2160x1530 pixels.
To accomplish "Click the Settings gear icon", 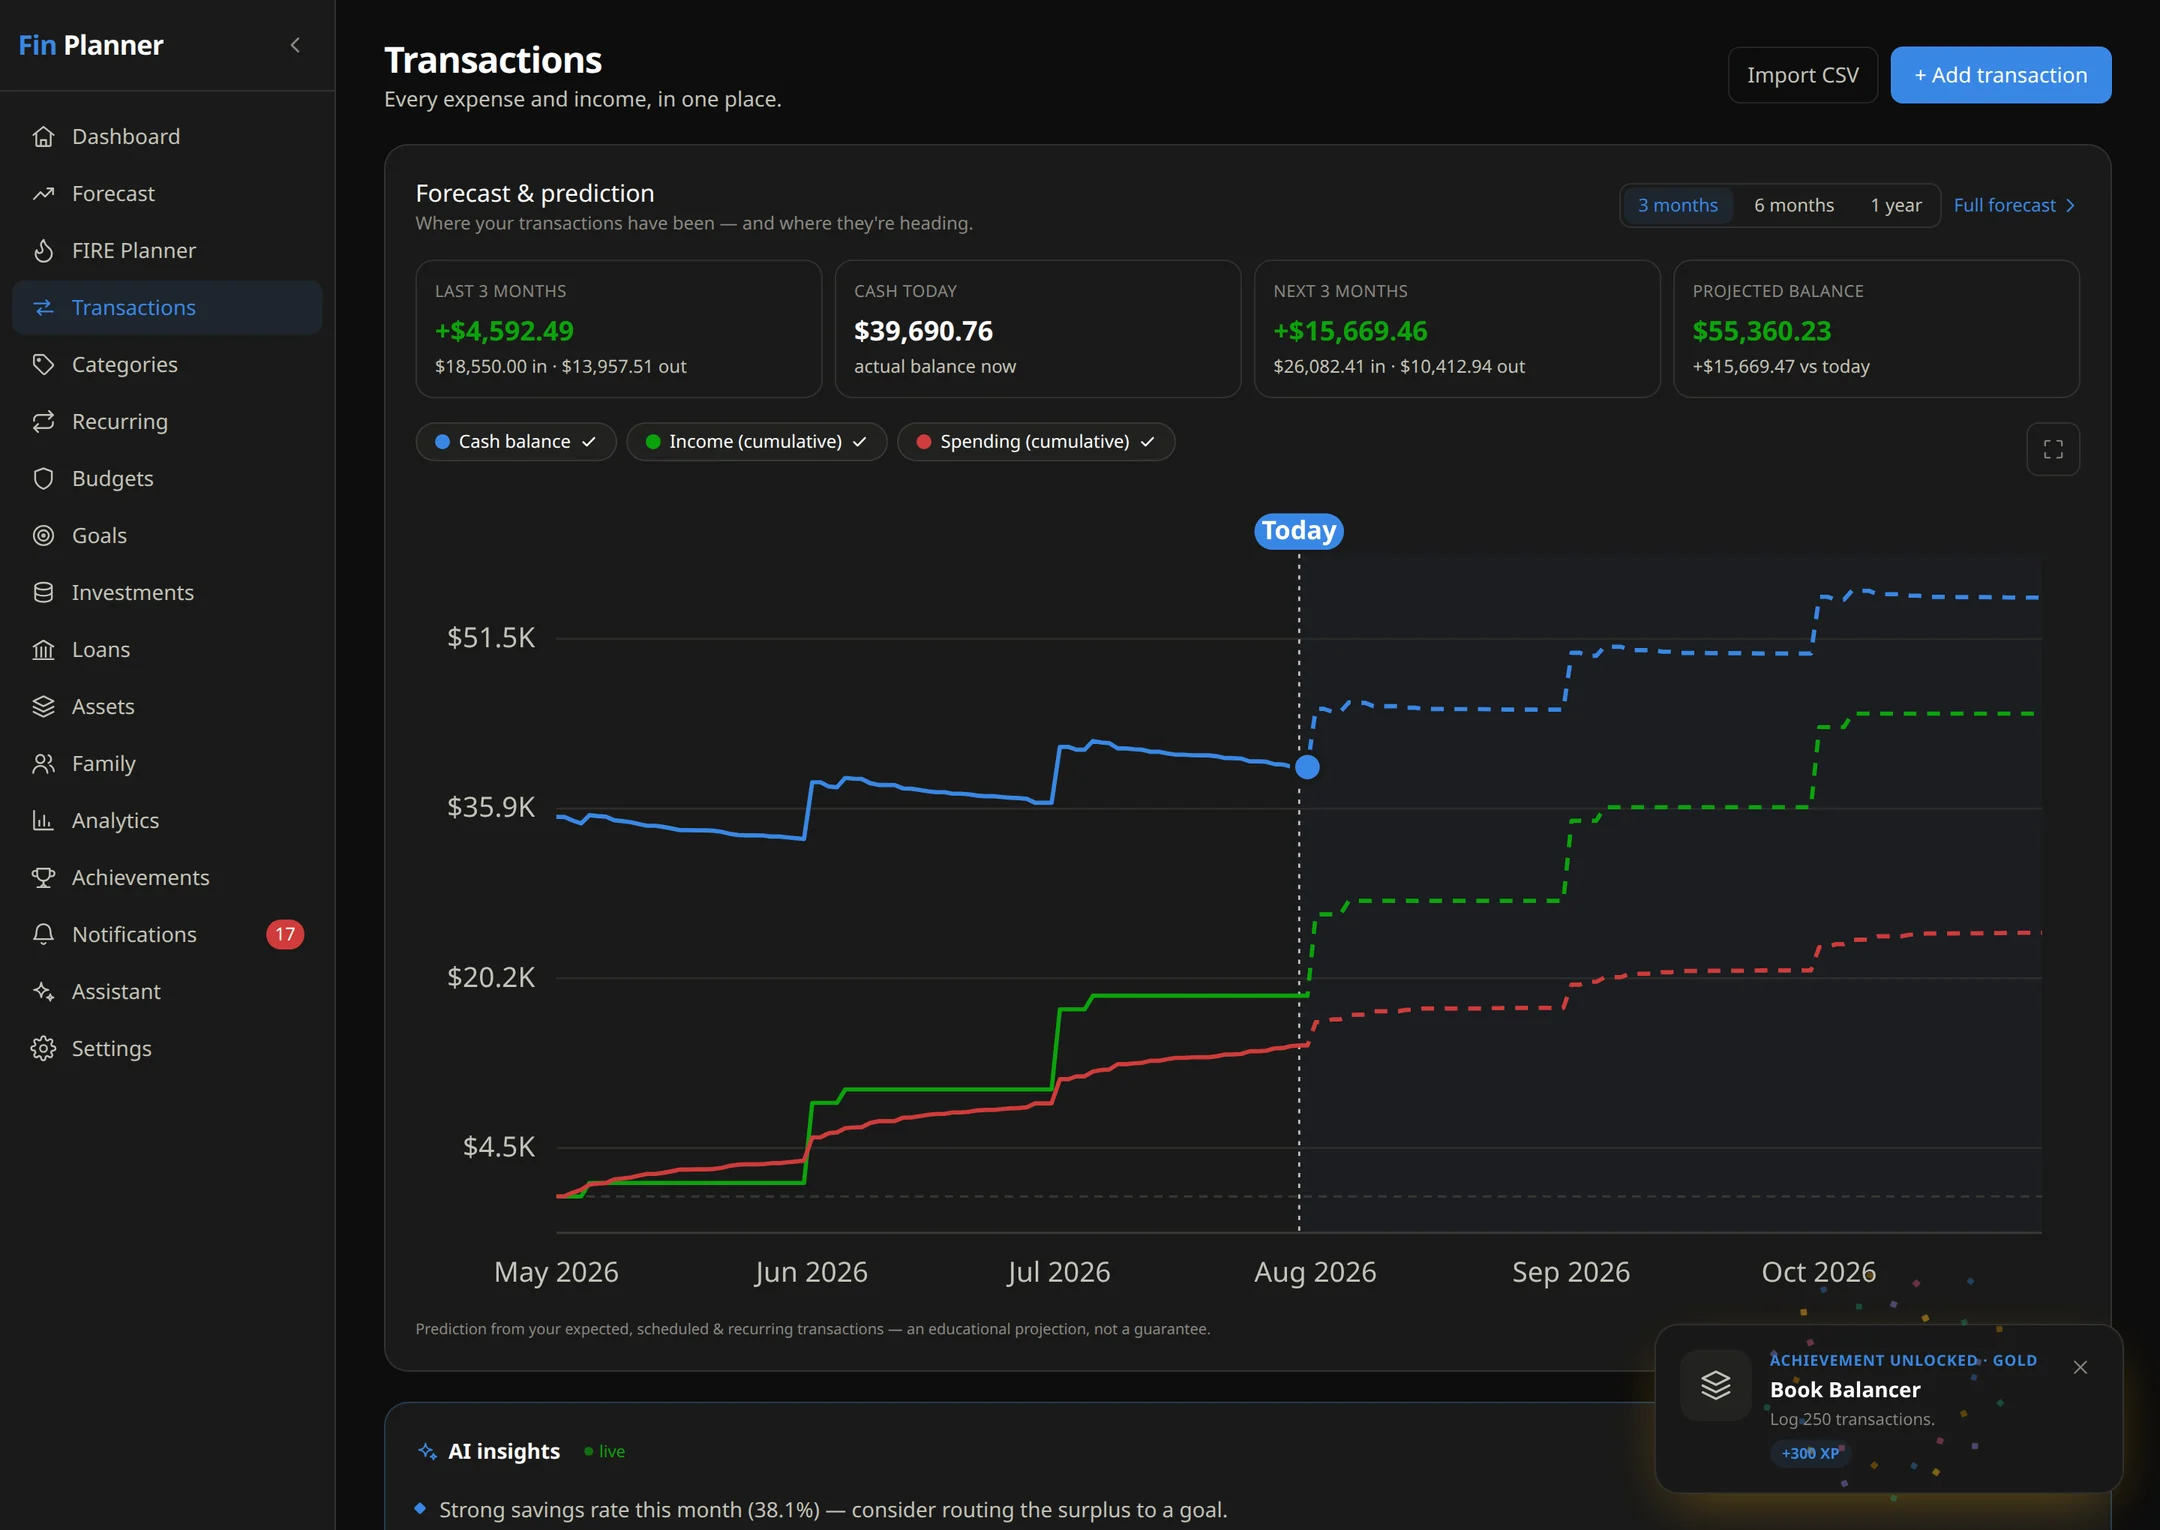I will pyautogui.click(x=43, y=1049).
